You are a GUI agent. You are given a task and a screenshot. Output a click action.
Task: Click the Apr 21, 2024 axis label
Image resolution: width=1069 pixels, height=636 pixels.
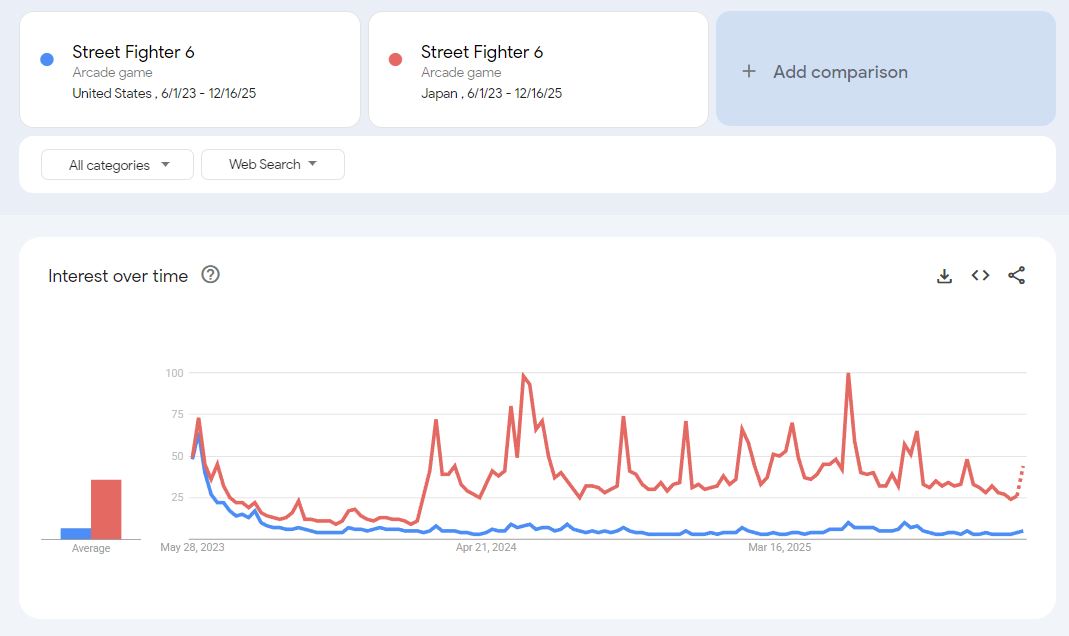[486, 547]
